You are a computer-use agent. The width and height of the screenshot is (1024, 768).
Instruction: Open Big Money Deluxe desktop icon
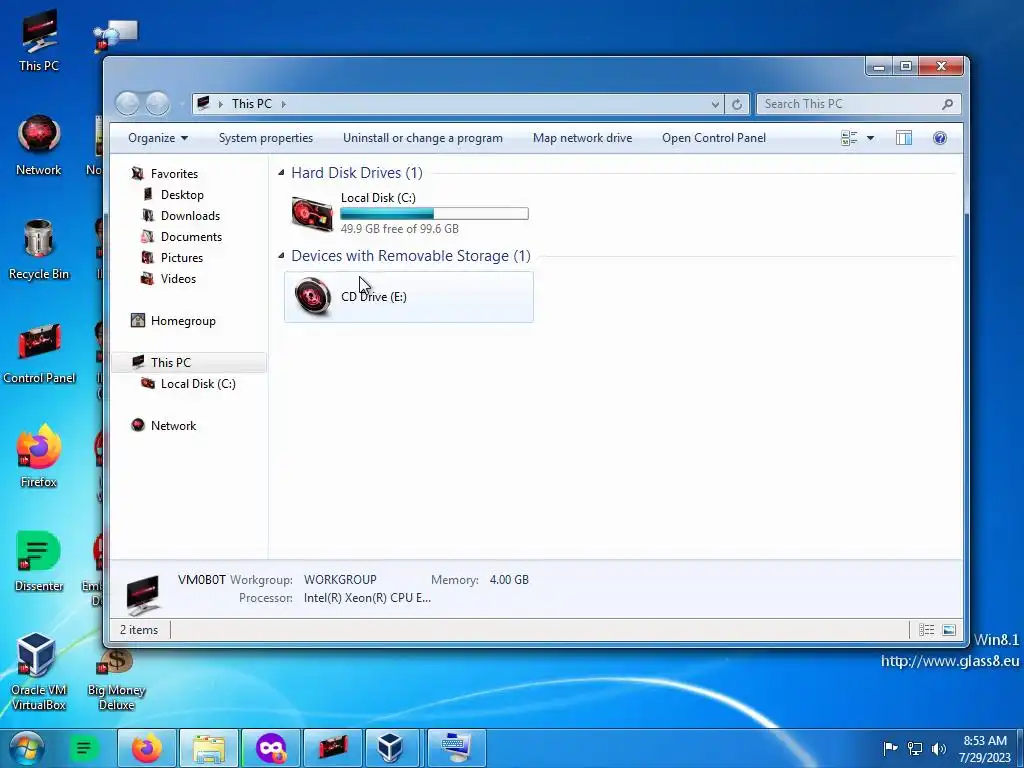(116, 679)
